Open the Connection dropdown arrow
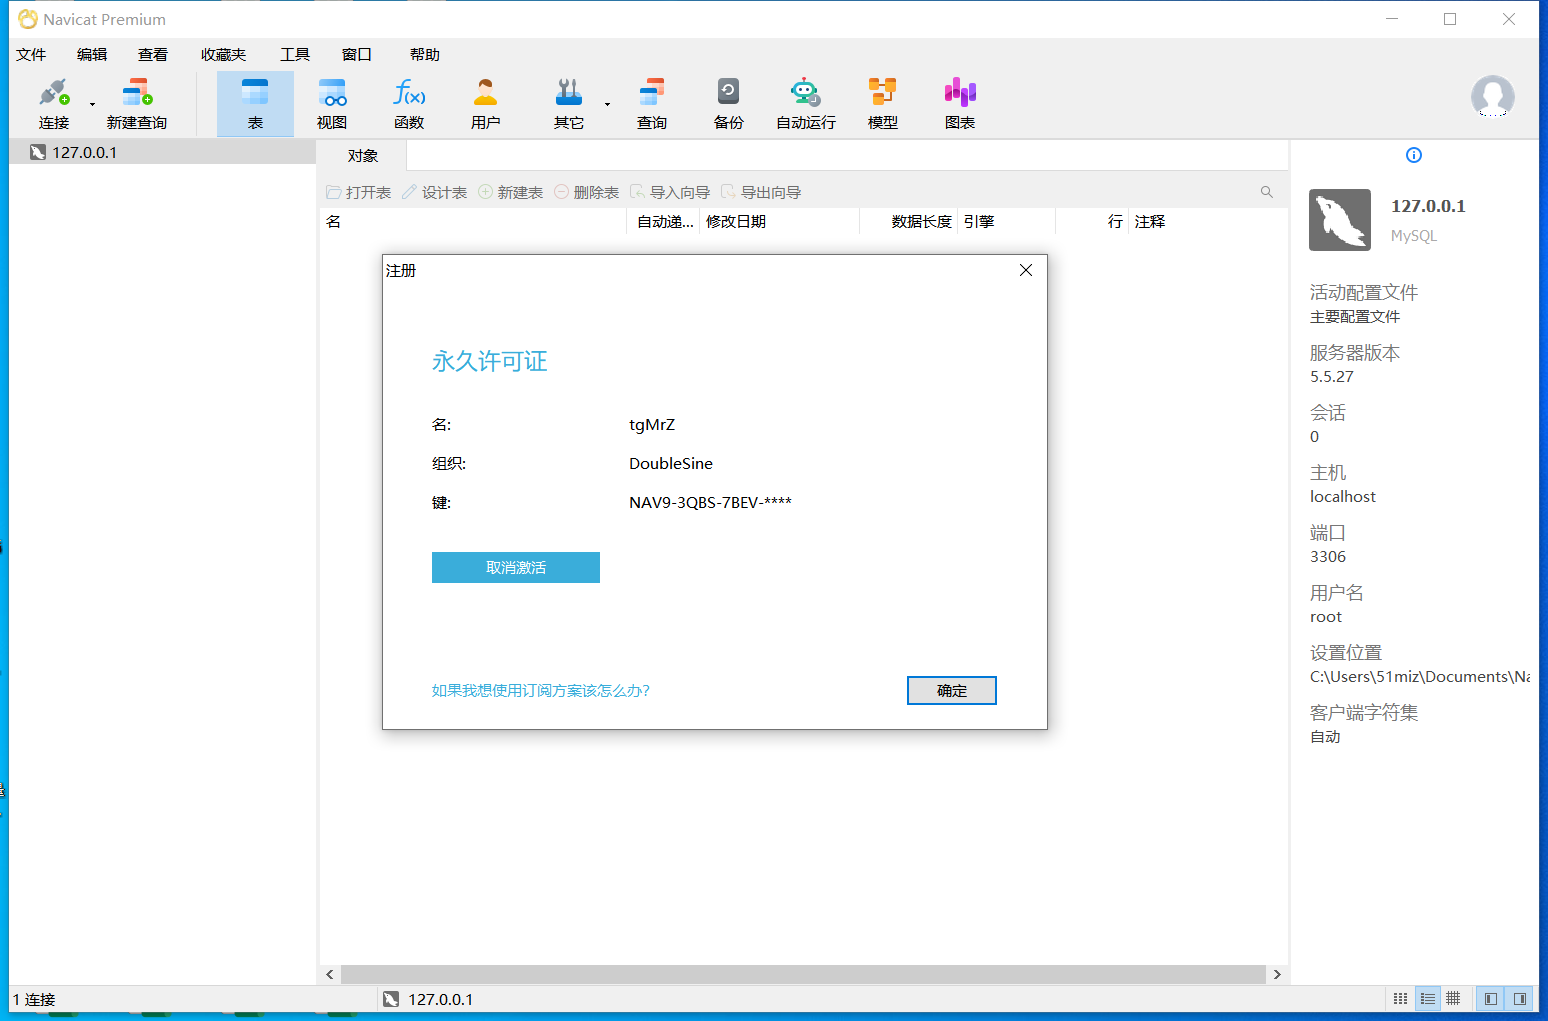Image resolution: width=1548 pixels, height=1021 pixels. 92,104
